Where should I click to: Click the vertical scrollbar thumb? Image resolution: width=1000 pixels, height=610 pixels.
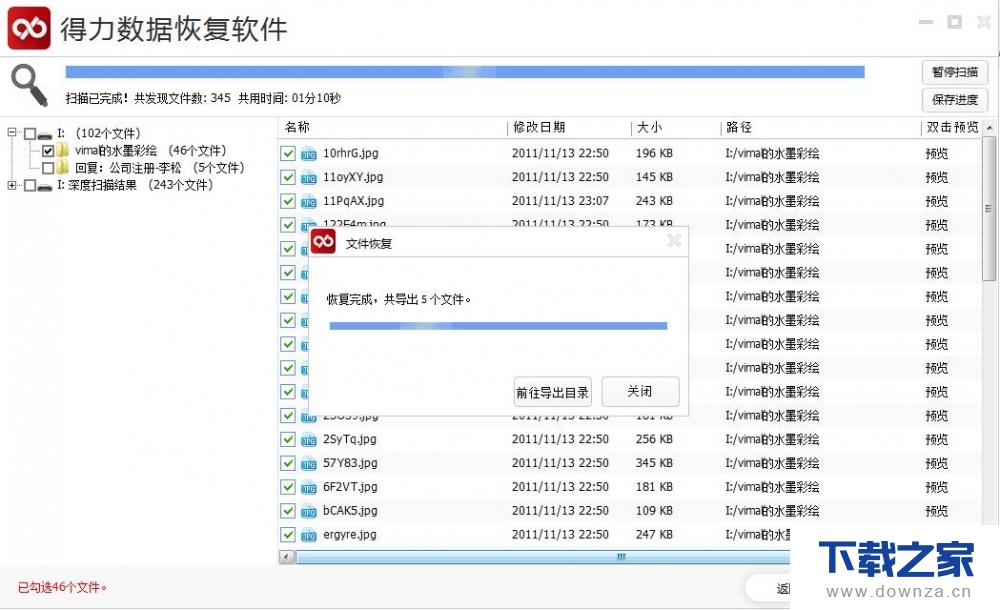tap(989, 208)
